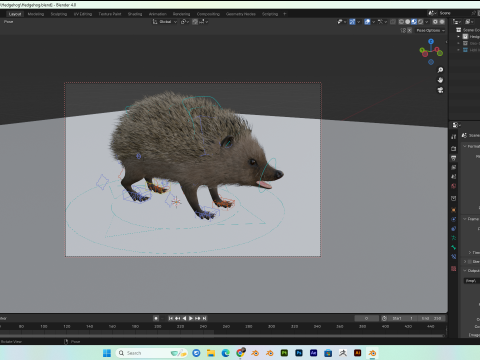Toggle X-ray display in viewport header

pyautogui.click(x=393, y=22)
